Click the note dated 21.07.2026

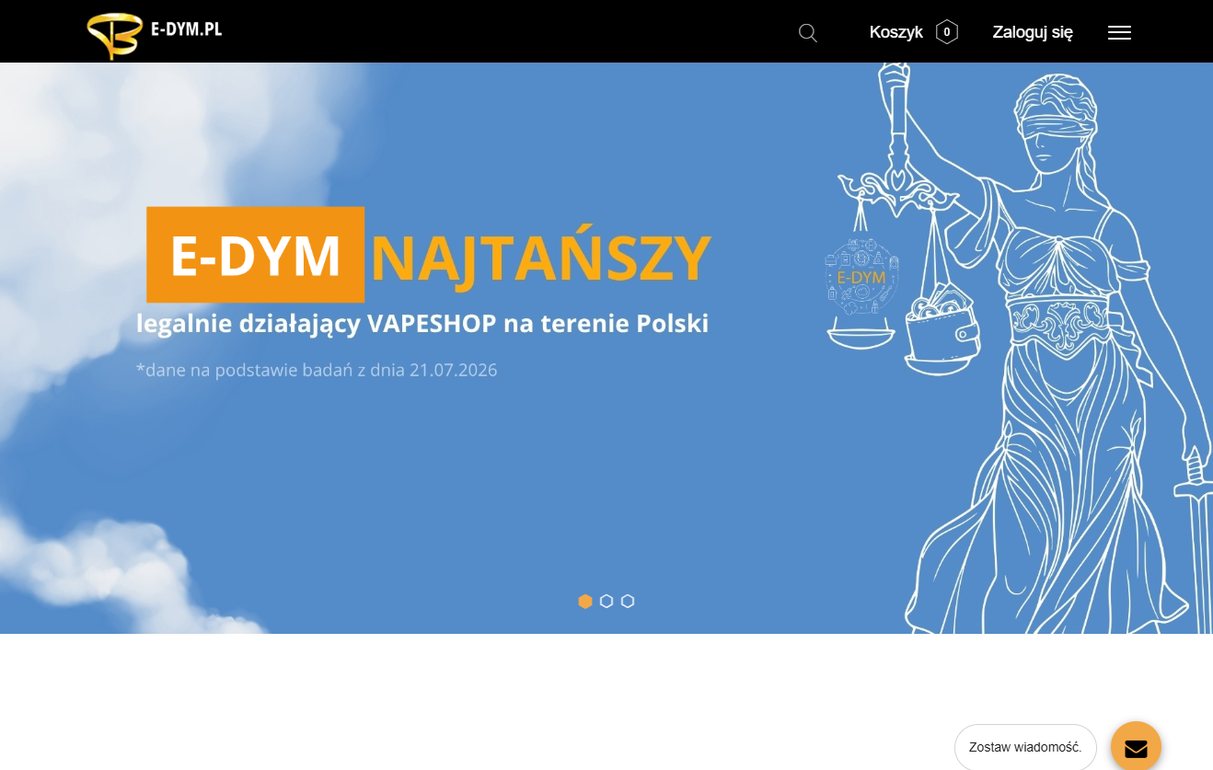coord(316,370)
